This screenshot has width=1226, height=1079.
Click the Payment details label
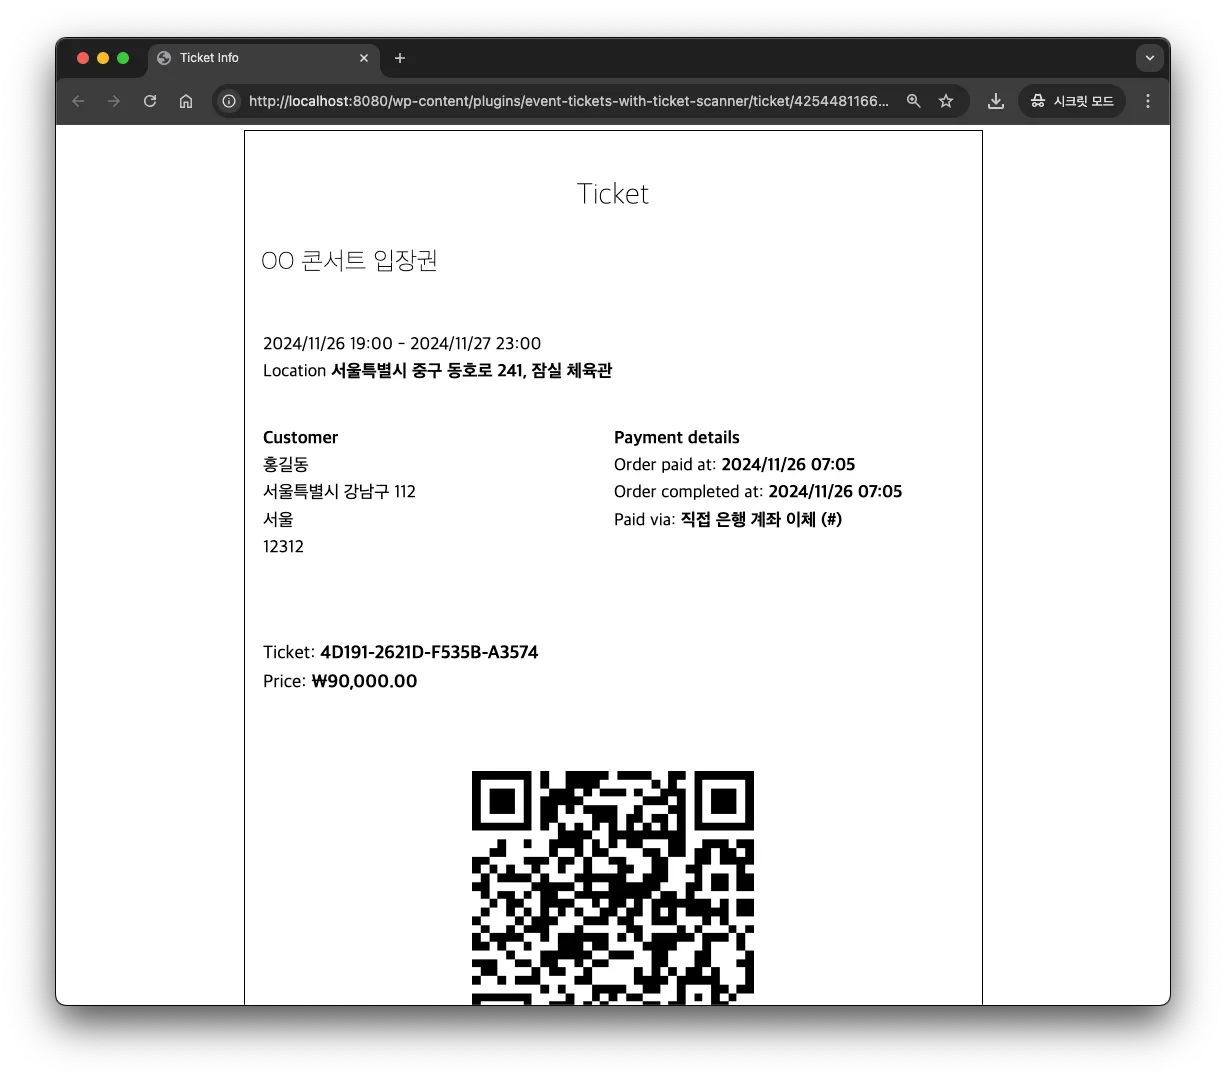pyautogui.click(x=677, y=437)
